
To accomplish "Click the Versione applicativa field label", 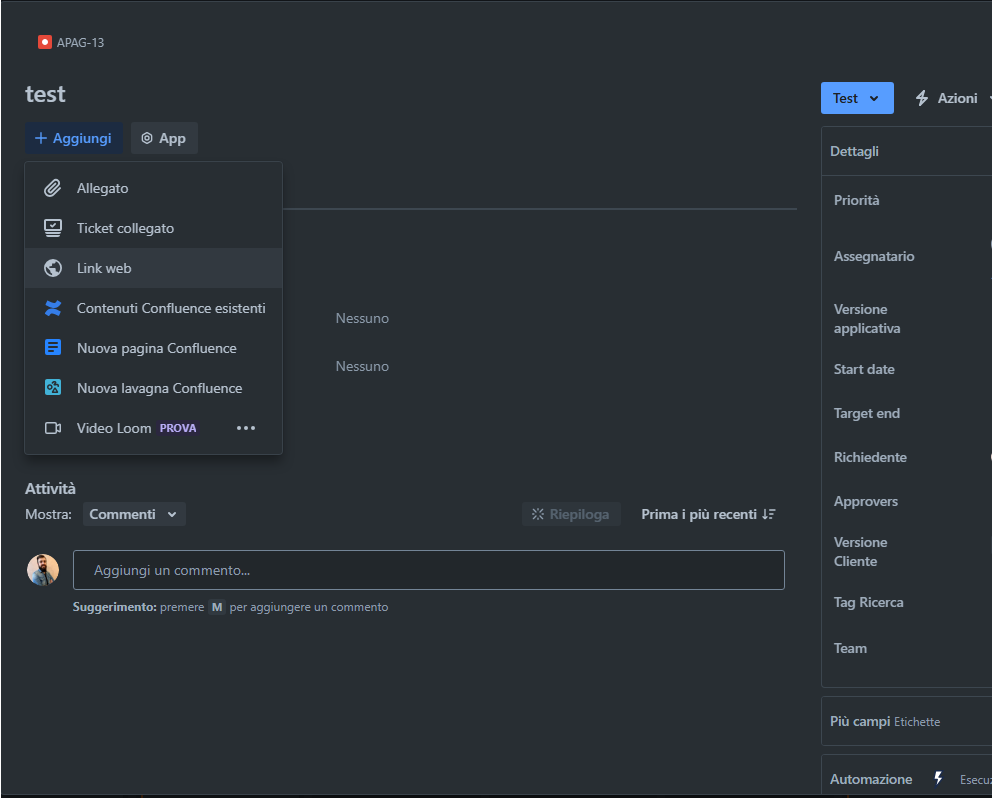I will (867, 318).
